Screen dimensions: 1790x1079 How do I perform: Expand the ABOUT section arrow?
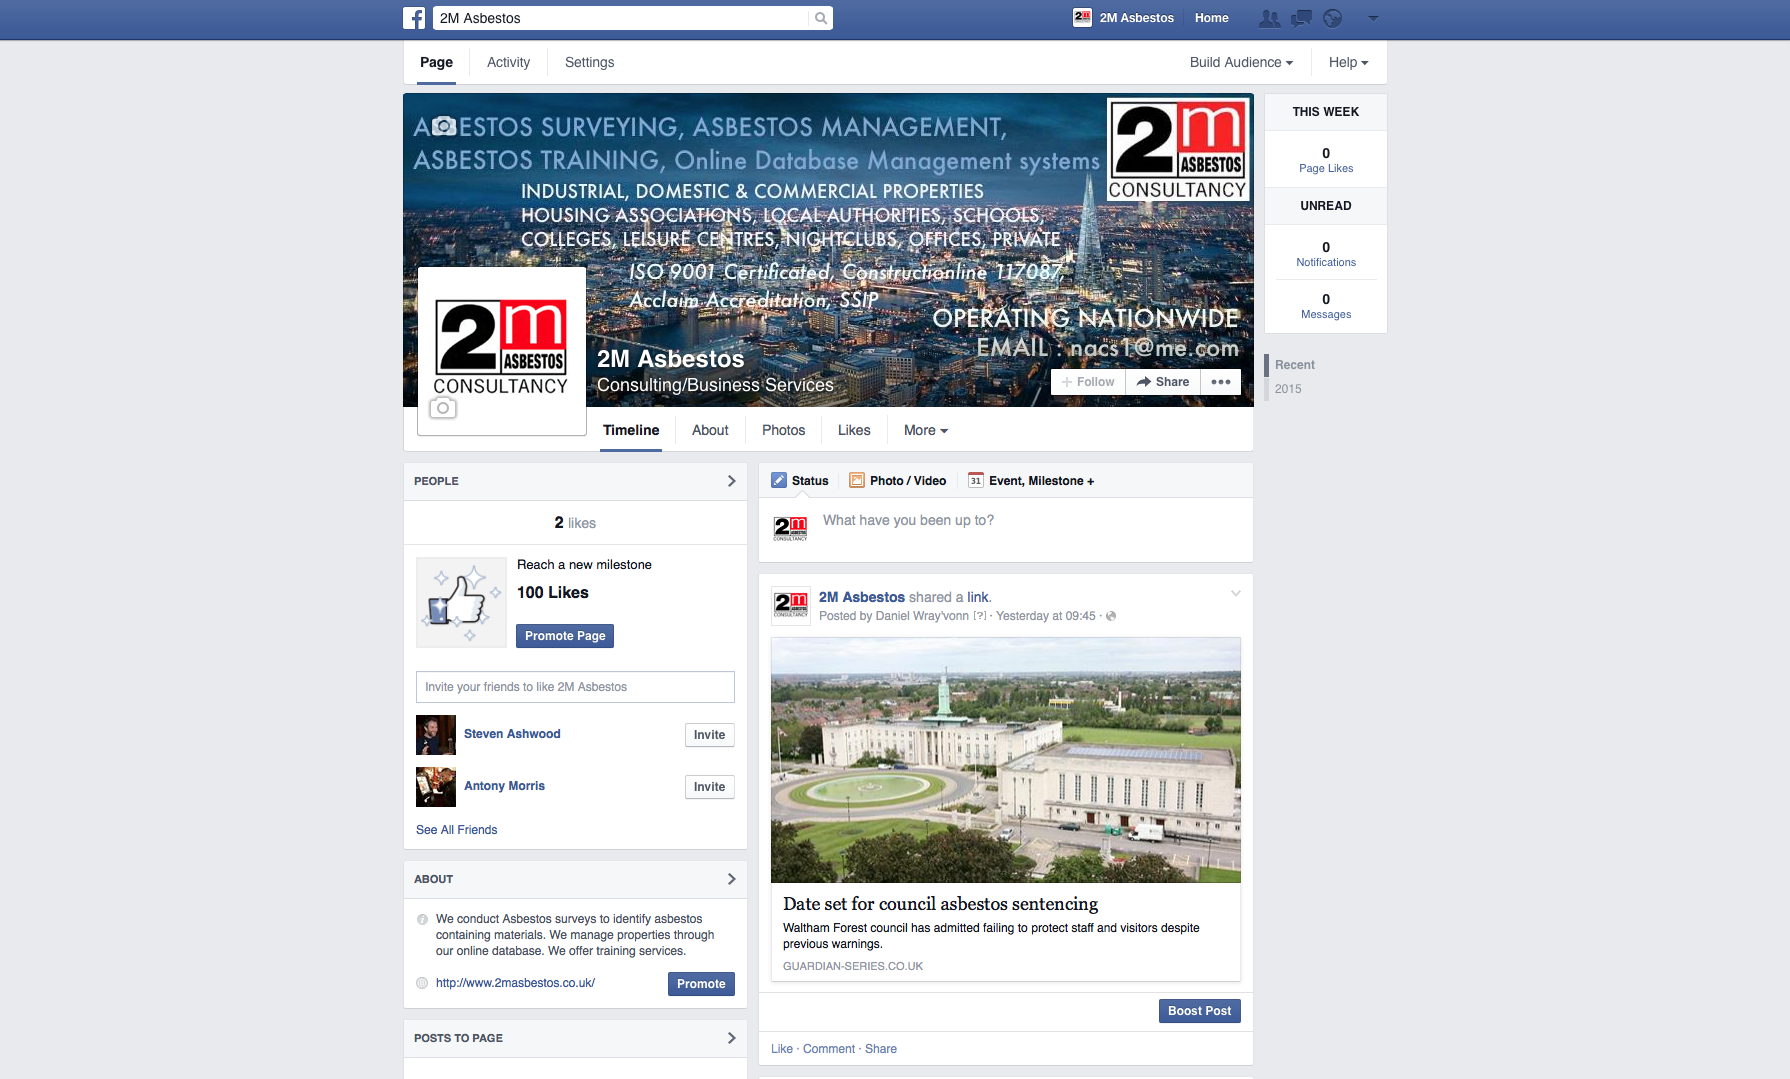731,879
